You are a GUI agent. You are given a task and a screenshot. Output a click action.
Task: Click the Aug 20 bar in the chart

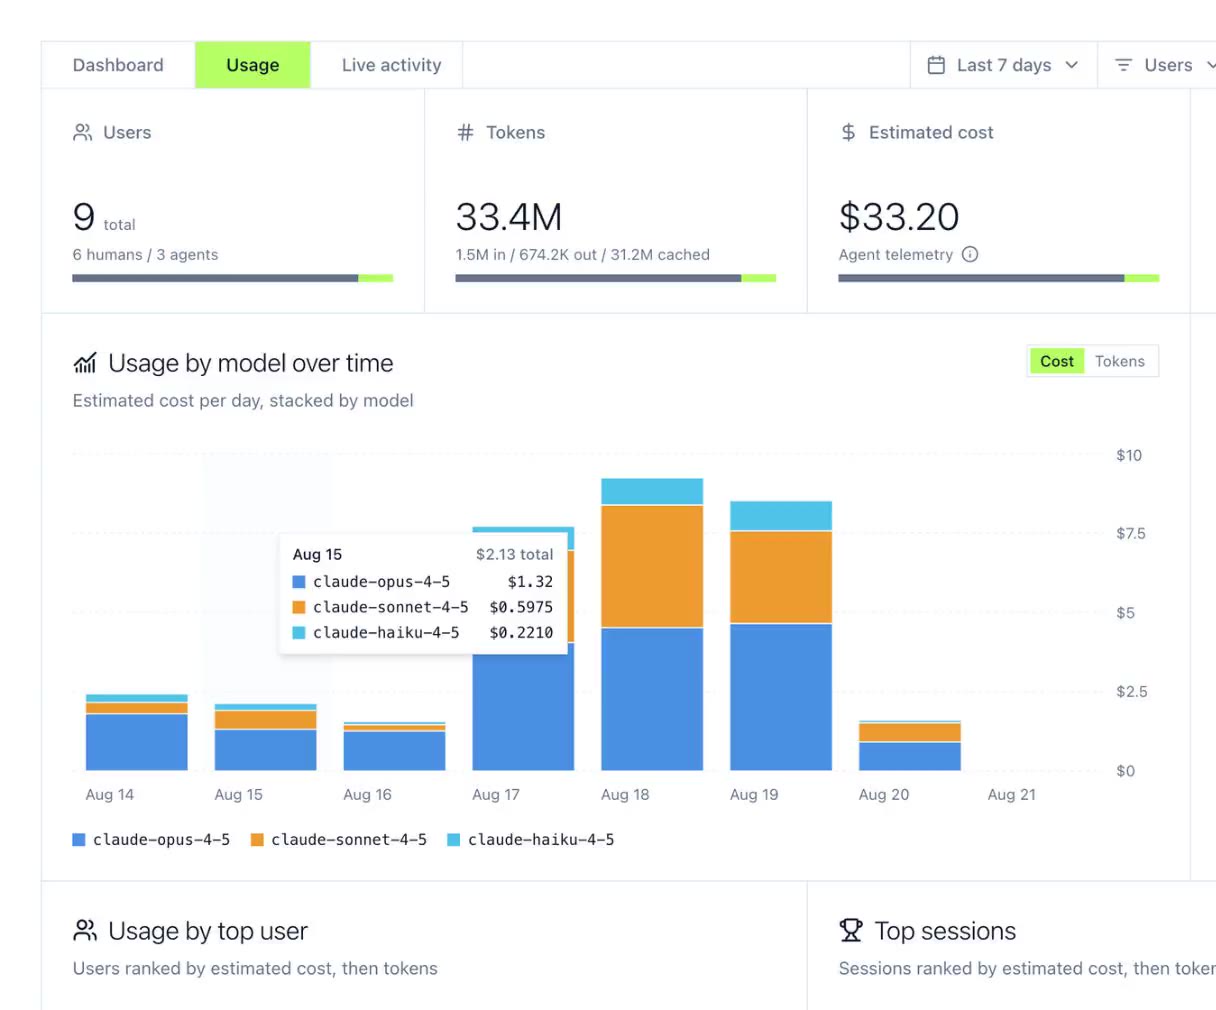(910, 745)
